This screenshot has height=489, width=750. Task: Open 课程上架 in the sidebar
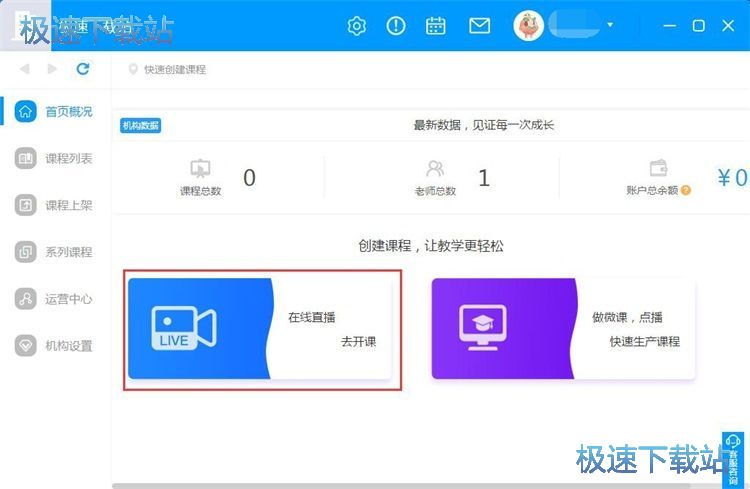(54, 205)
